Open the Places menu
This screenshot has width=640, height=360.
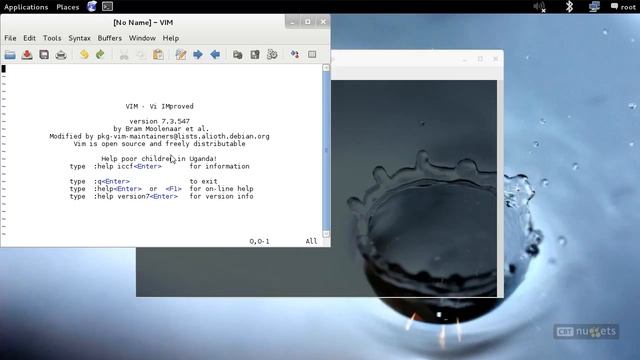click(x=68, y=7)
